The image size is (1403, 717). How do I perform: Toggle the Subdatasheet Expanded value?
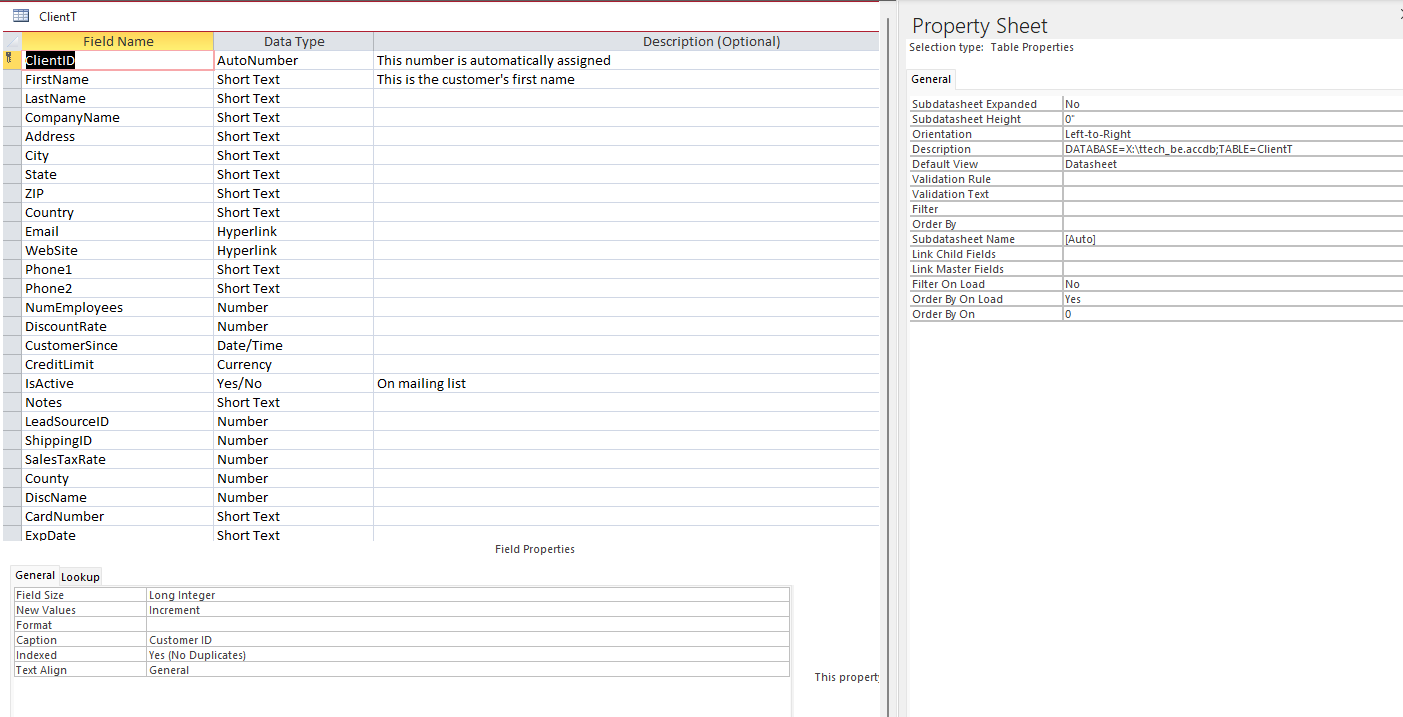1230,104
